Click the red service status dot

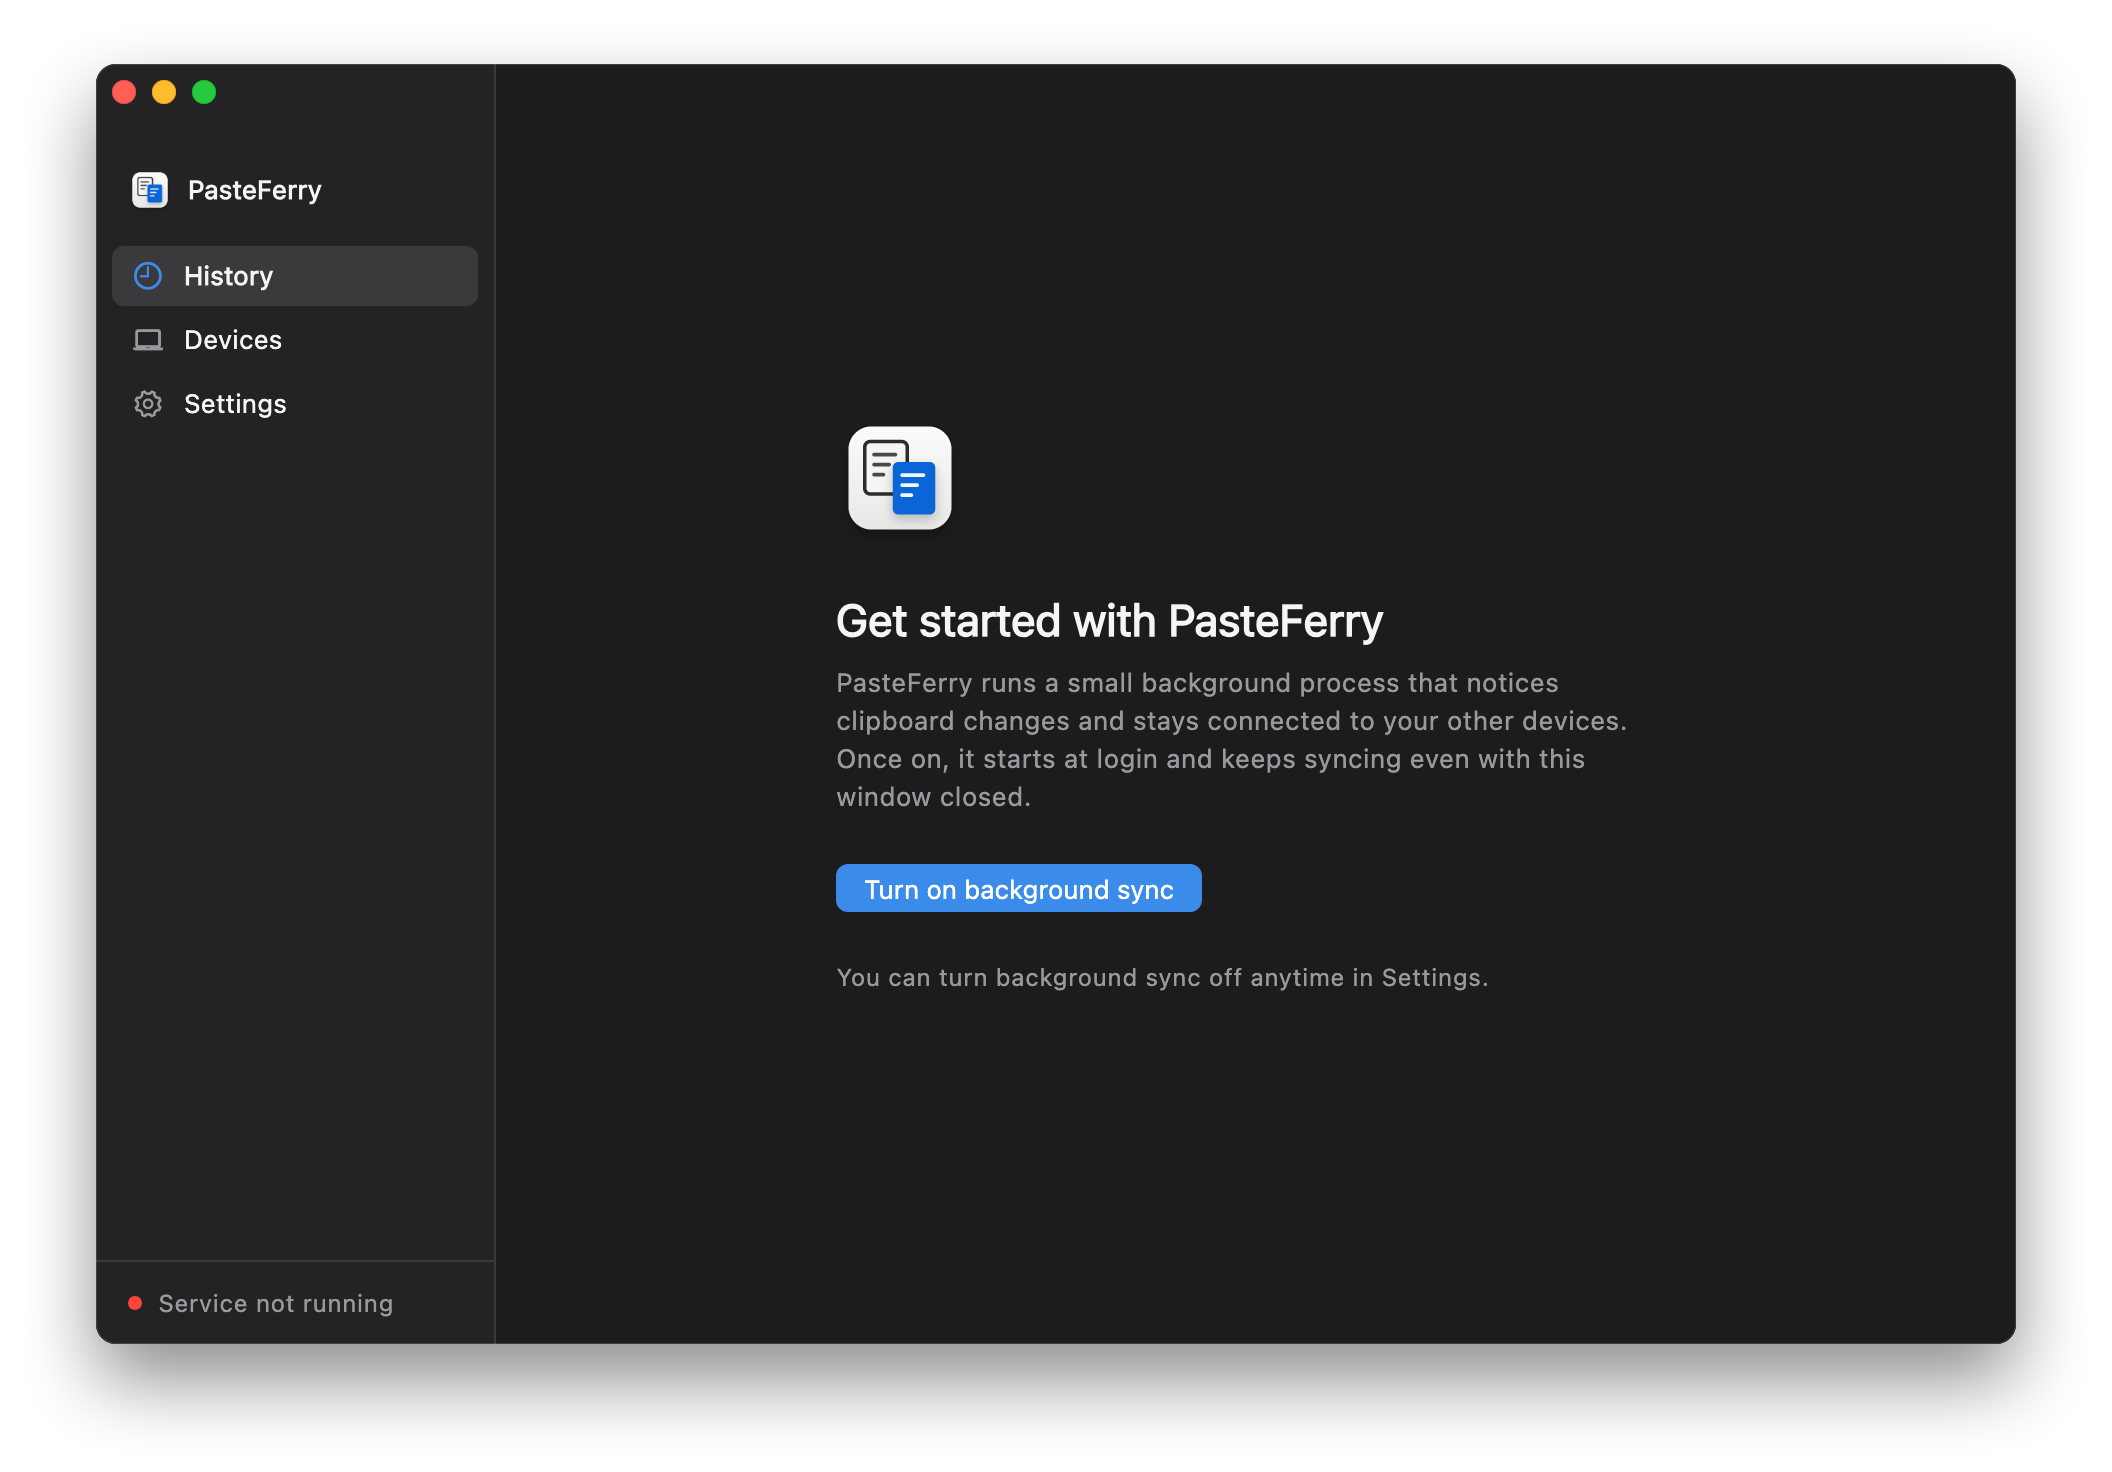click(135, 1303)
